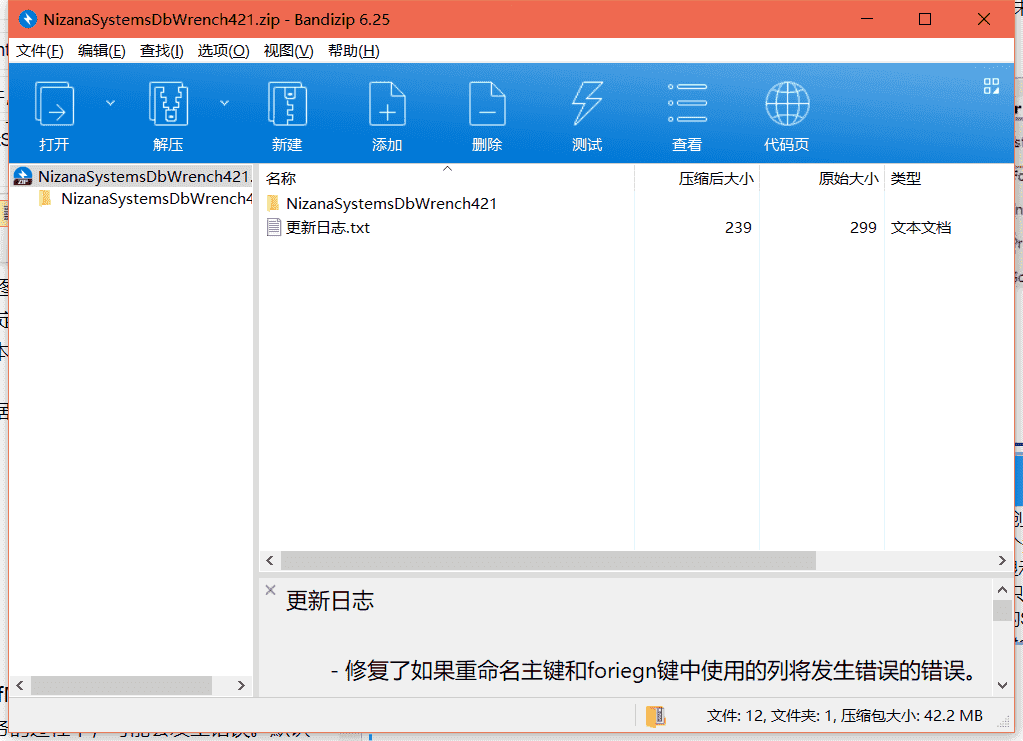The width and height of the screenshot is (1023, 741).
Task: Click the 更新日志 heading in preview pane
Action: tap(330, 601)
